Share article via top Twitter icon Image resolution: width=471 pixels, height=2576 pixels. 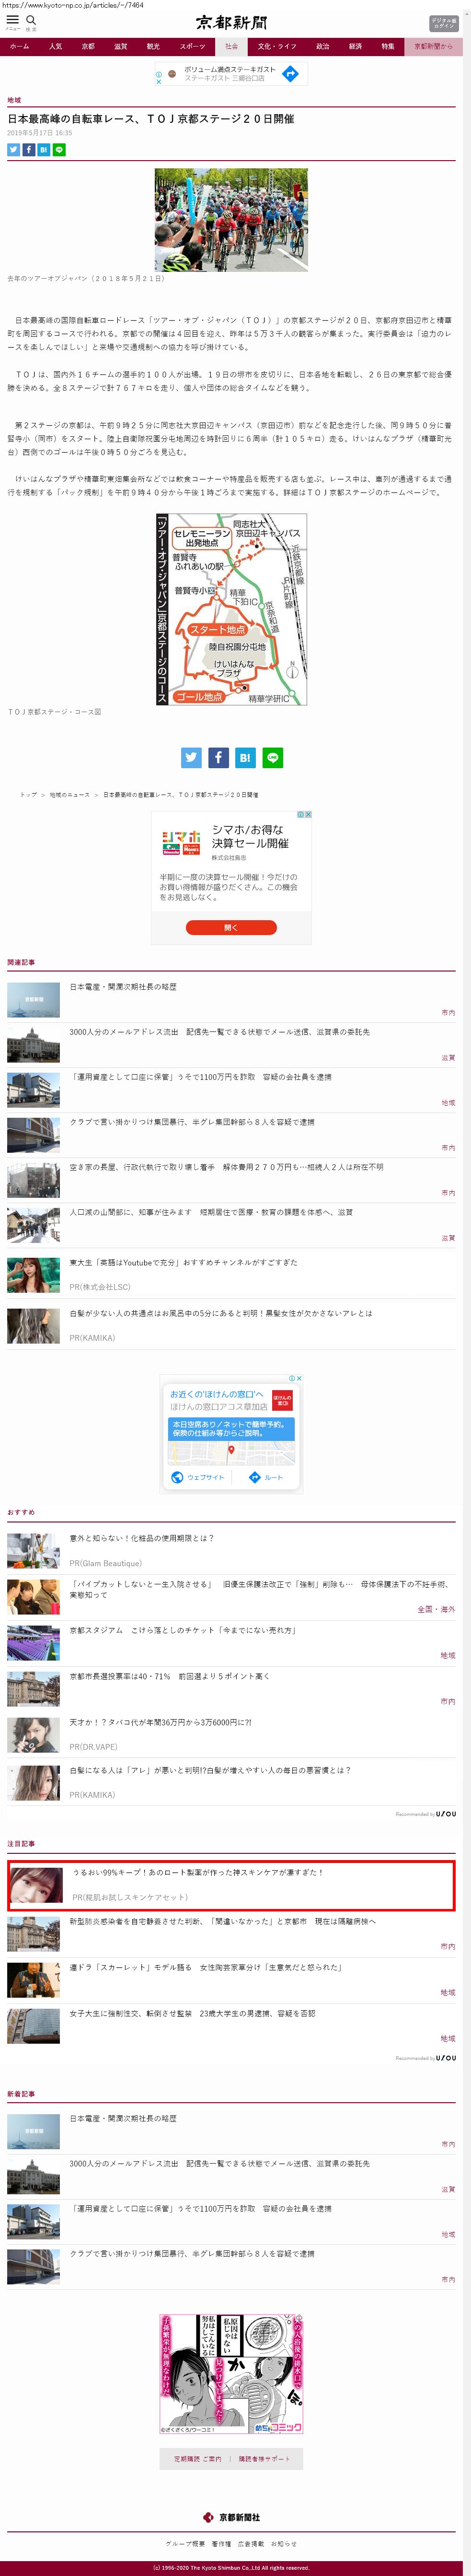click(x=14, y=150)
